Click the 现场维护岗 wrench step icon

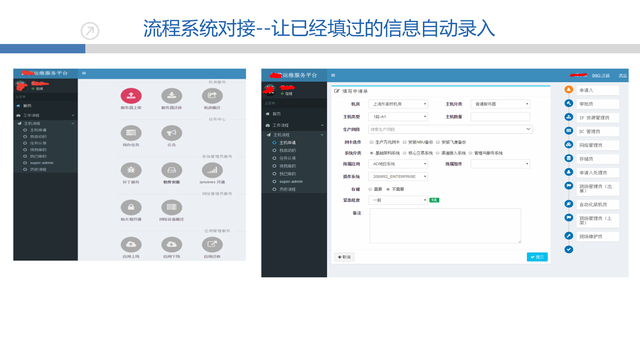[569, 236]
